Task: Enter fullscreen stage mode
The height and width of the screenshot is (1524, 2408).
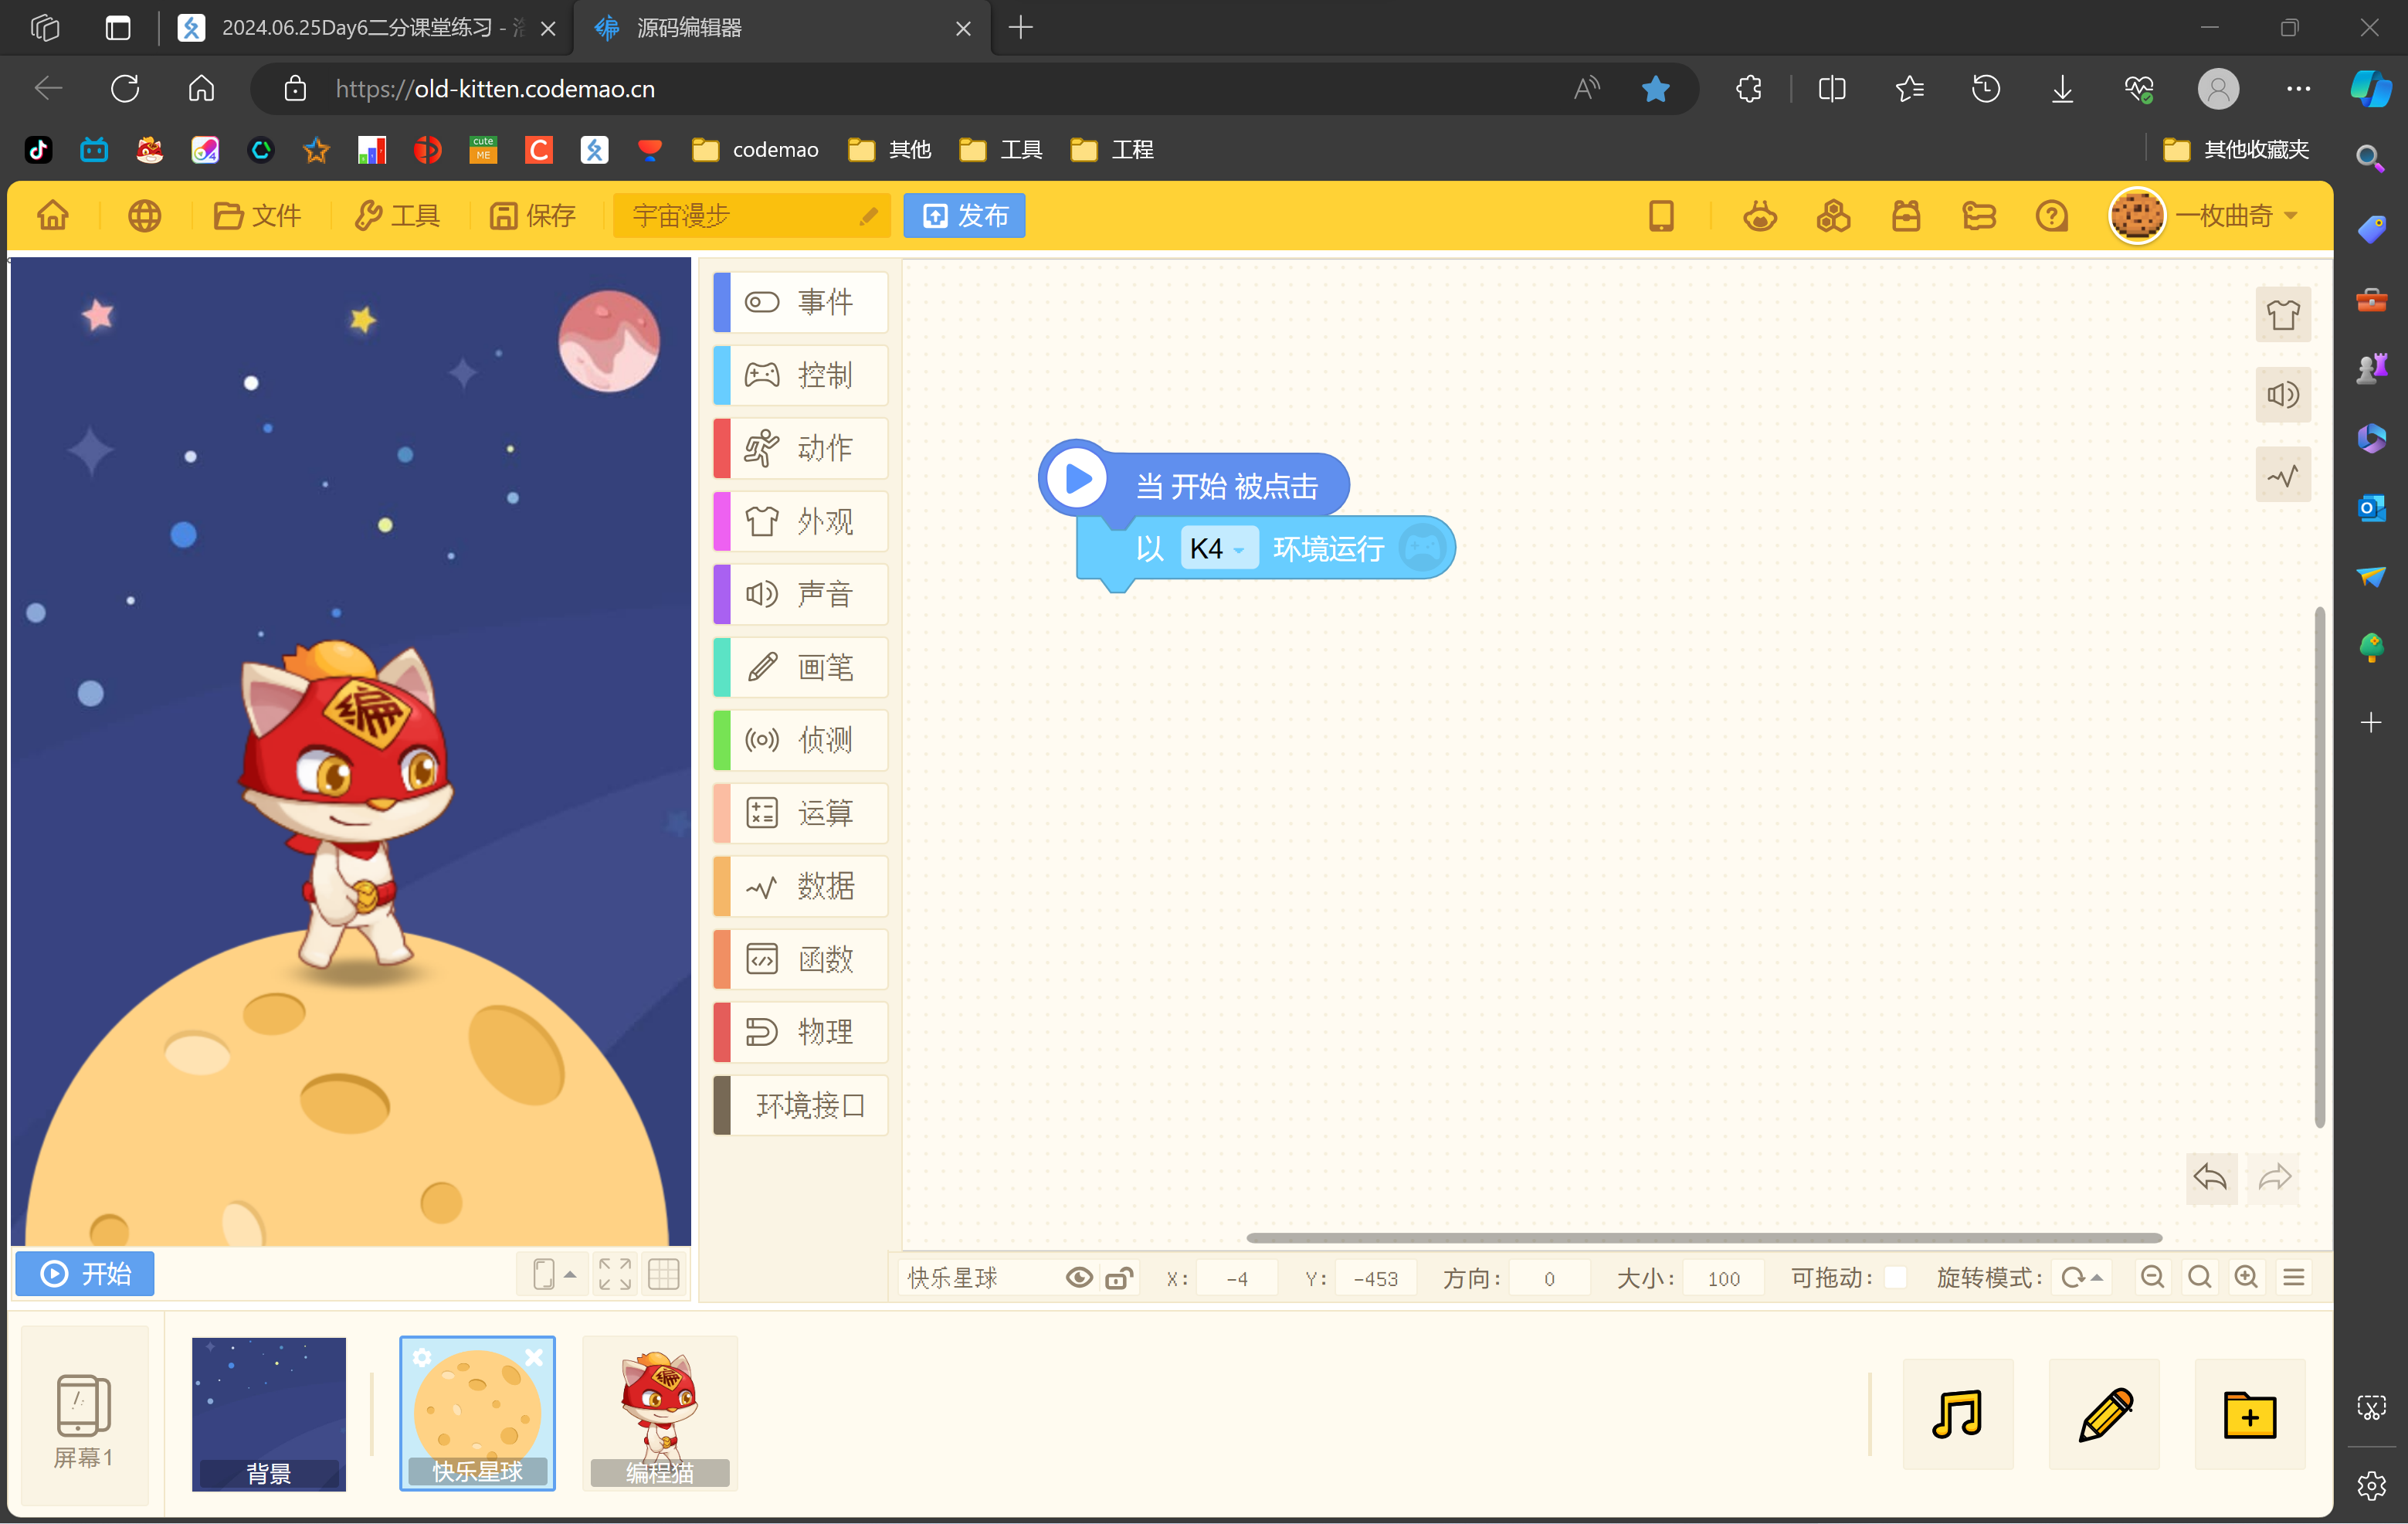Action: (615, 1274)
